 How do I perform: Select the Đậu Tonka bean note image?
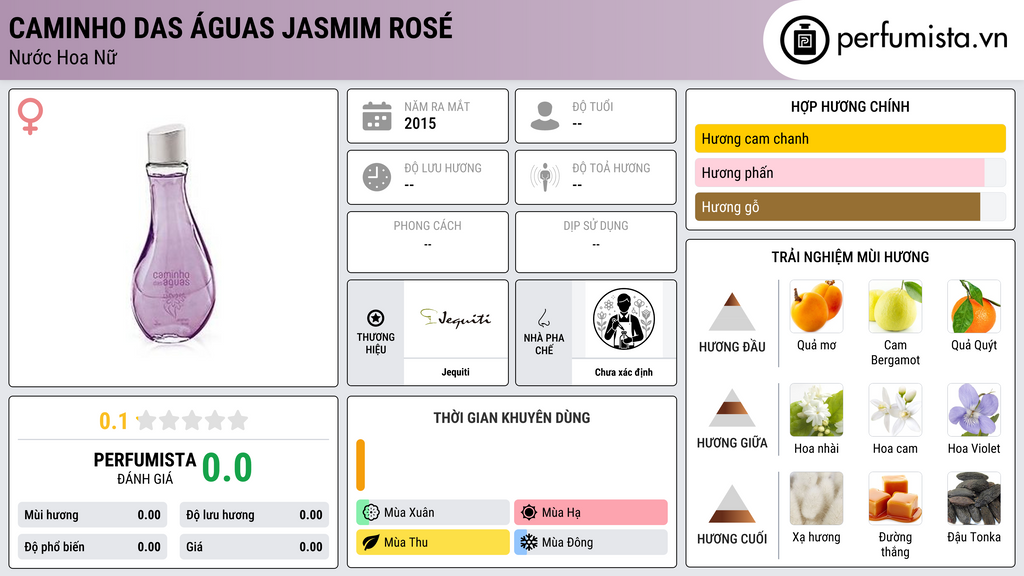click(974, 498)
